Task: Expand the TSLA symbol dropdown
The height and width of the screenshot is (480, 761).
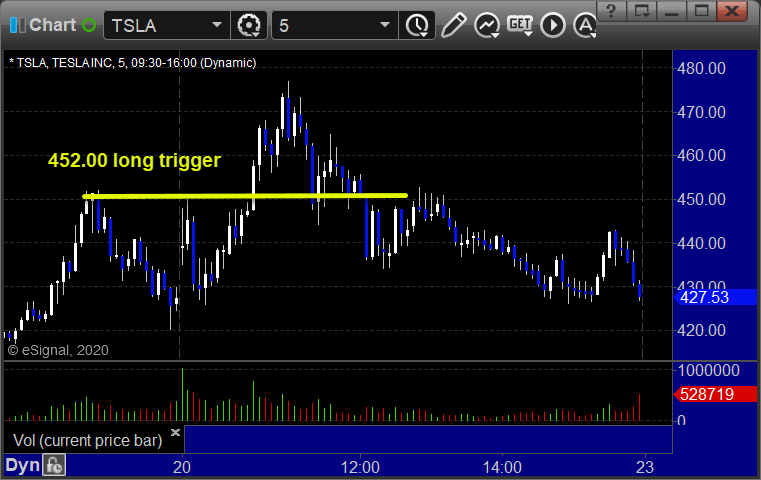Action: tap(217, 25)
